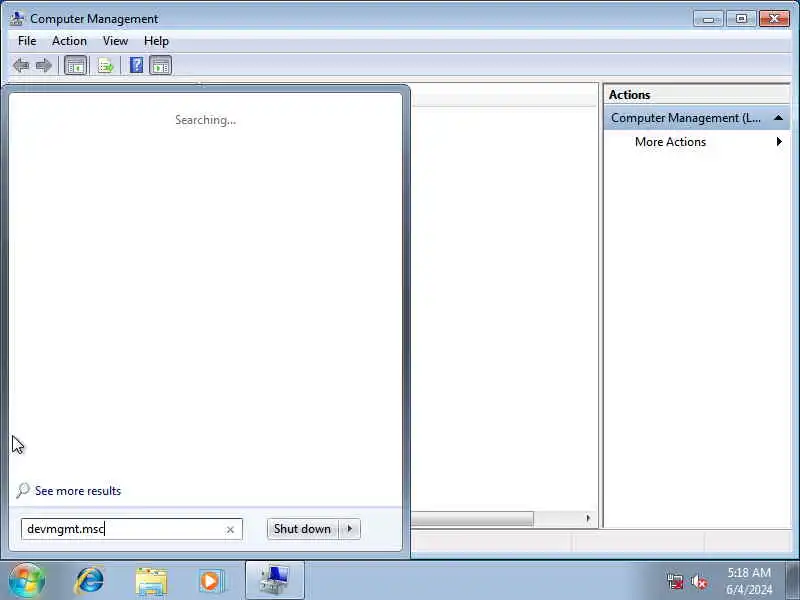The height and width of the screenshot is (600, 800).
Task: Open the File menu
Action: coord(27,41)
